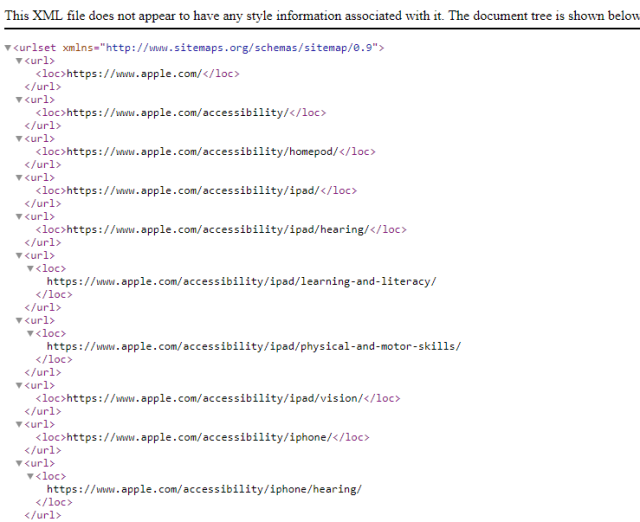Image resolution: width=640 pixels, height=522 pixels.
Task: Collapse url node for accessibility/ page
Action: point(19,100)
